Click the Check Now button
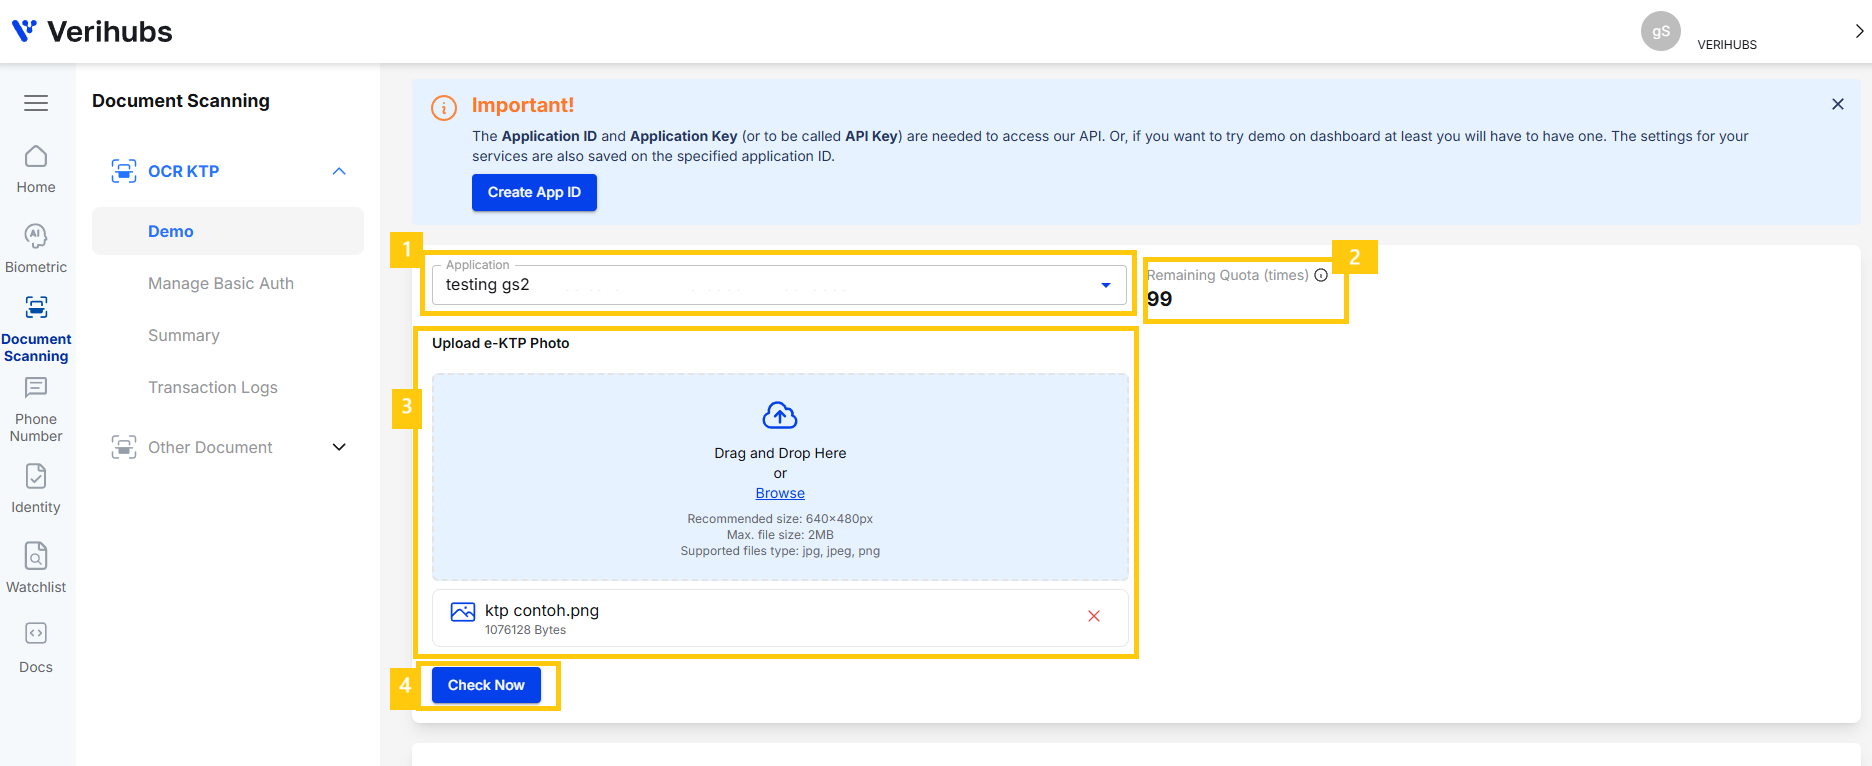The width and height of the screenshot is (1872, 766). [486, 685]
